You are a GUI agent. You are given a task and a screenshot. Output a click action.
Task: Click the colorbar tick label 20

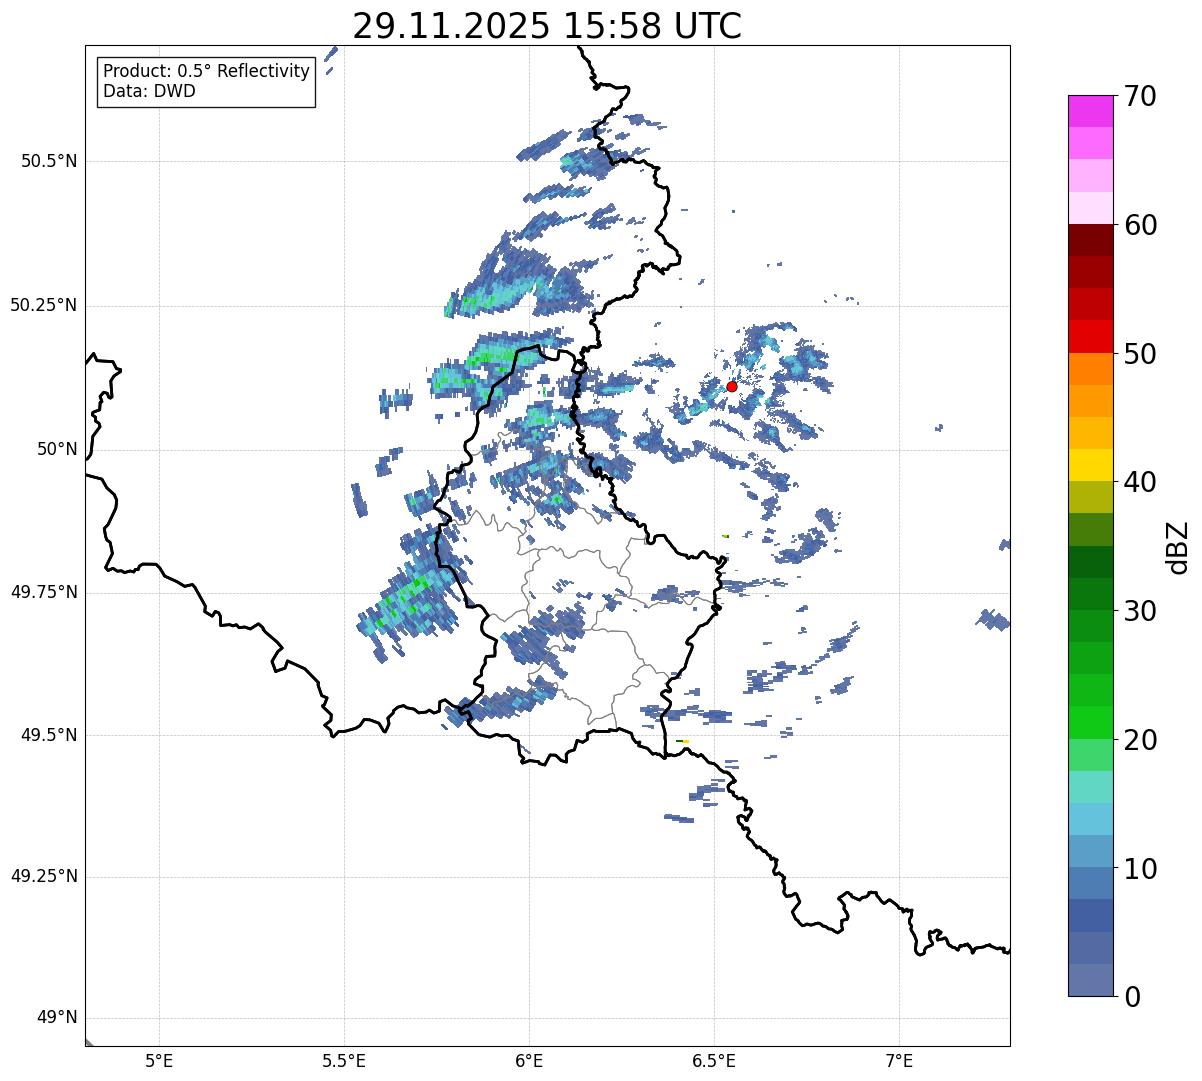pyautogui.click(x=1139, y=740)
